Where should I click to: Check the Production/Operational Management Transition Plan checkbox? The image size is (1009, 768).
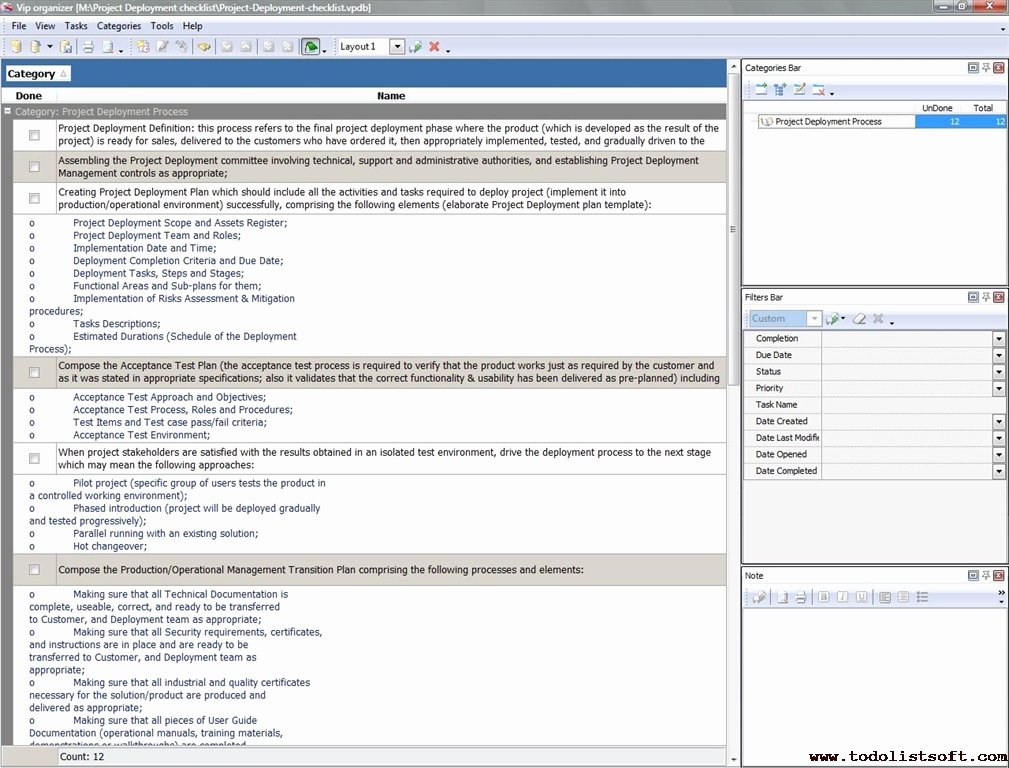(x=34, y=570)
